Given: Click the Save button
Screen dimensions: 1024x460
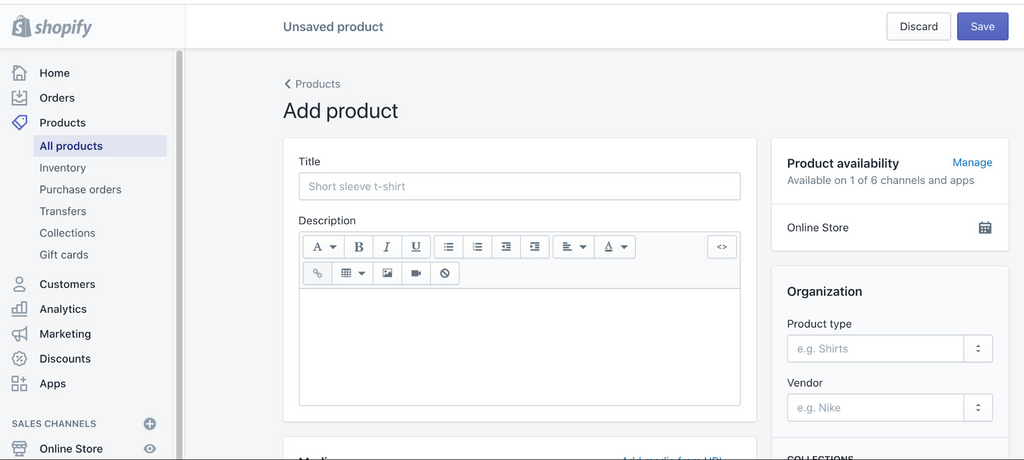Looking at the screenshot, I should [x=982, y=27].
